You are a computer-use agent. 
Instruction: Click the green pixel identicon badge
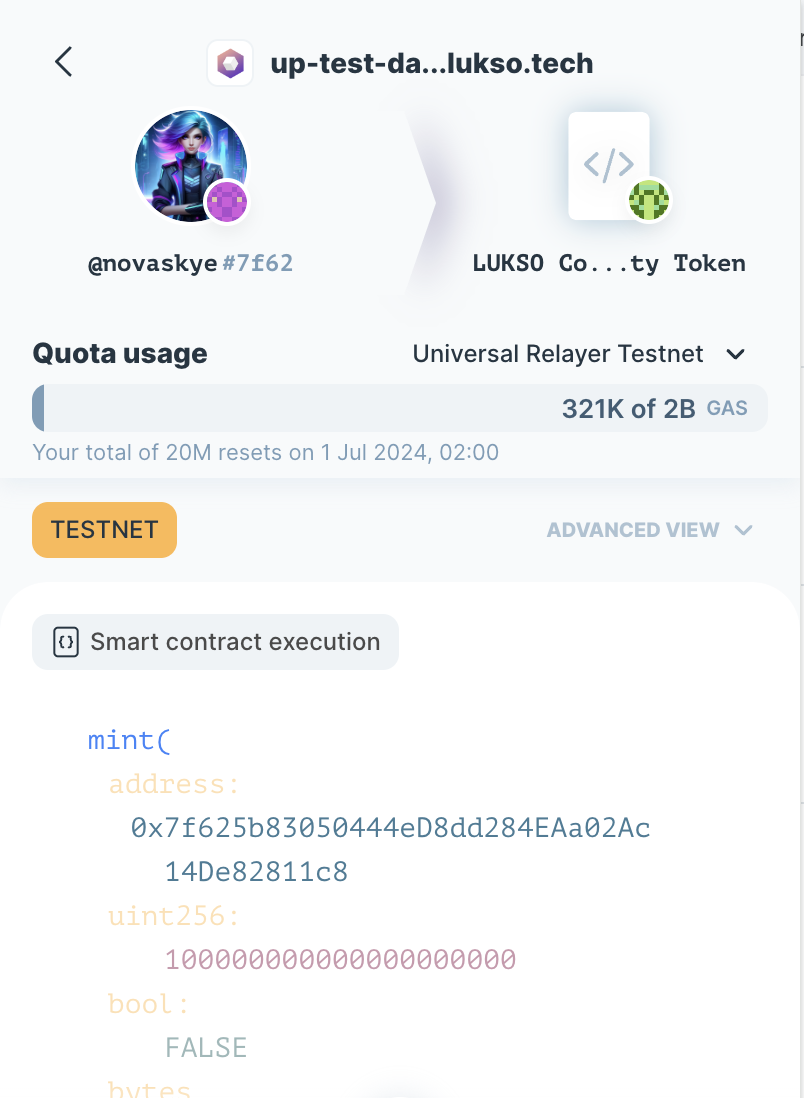click(649, 201)
